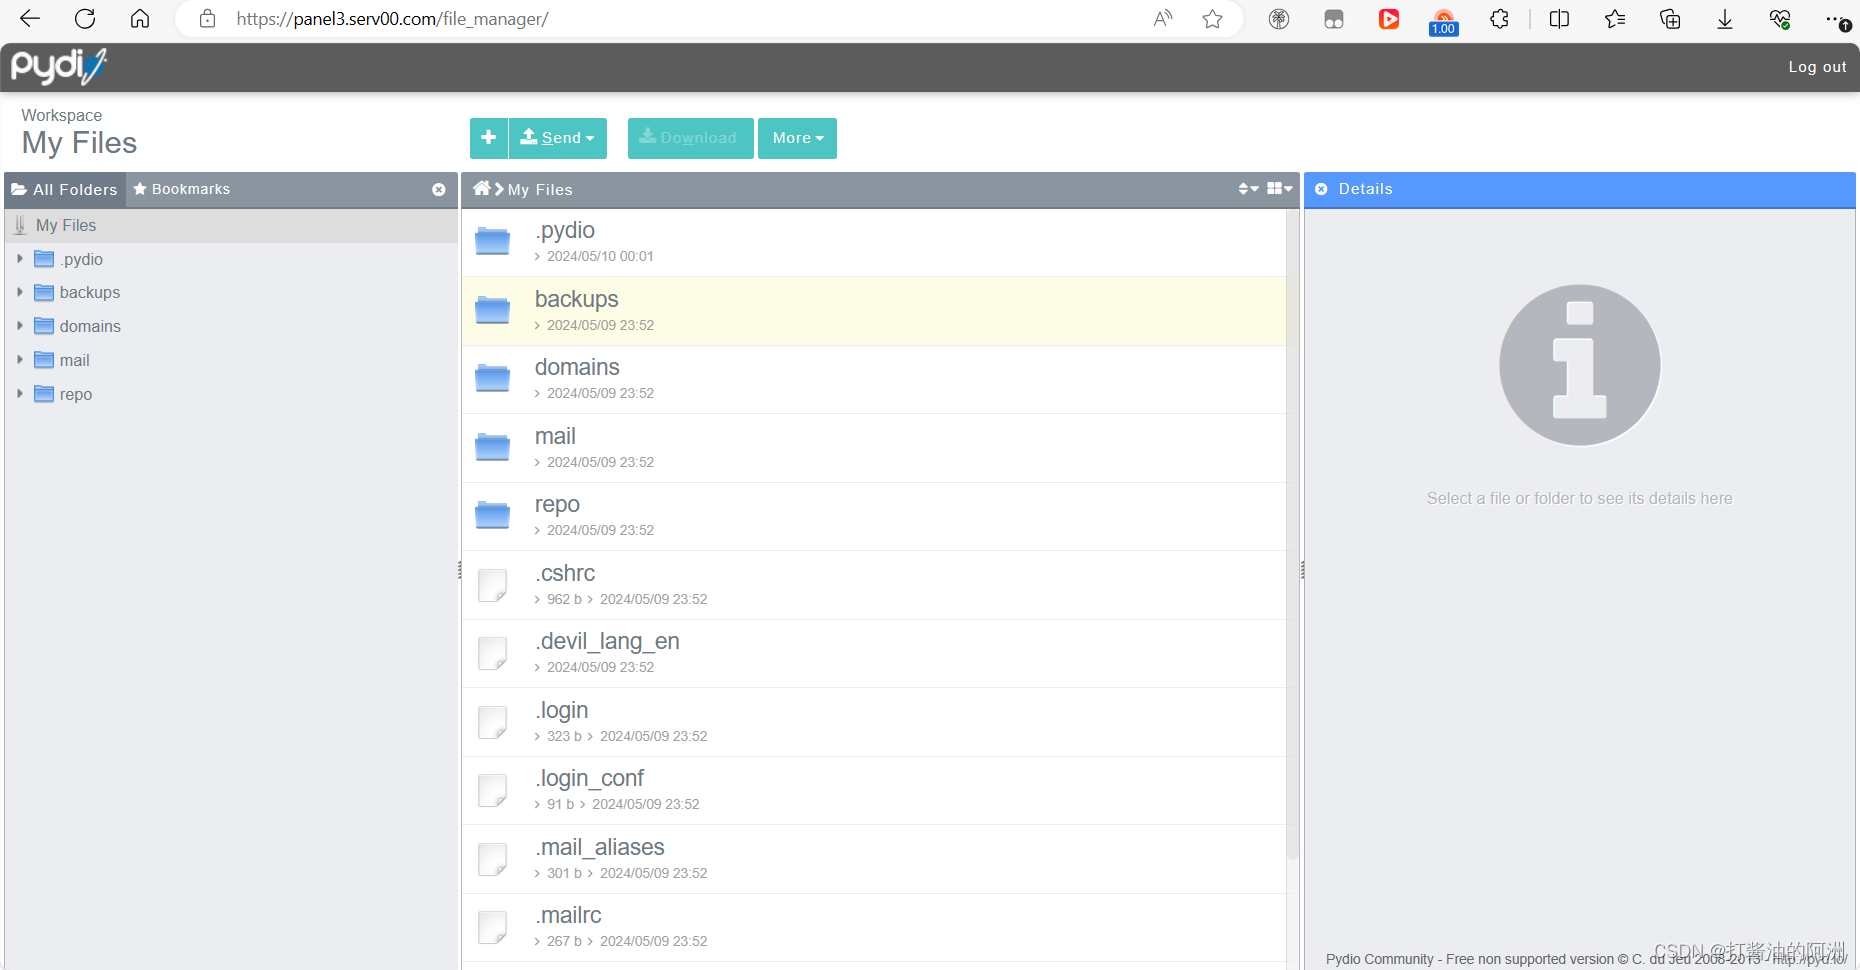Select the mail folder in sidebar tree
Image resolution: width=1860 pixels, height=970 pixels.
pos(74,360)
